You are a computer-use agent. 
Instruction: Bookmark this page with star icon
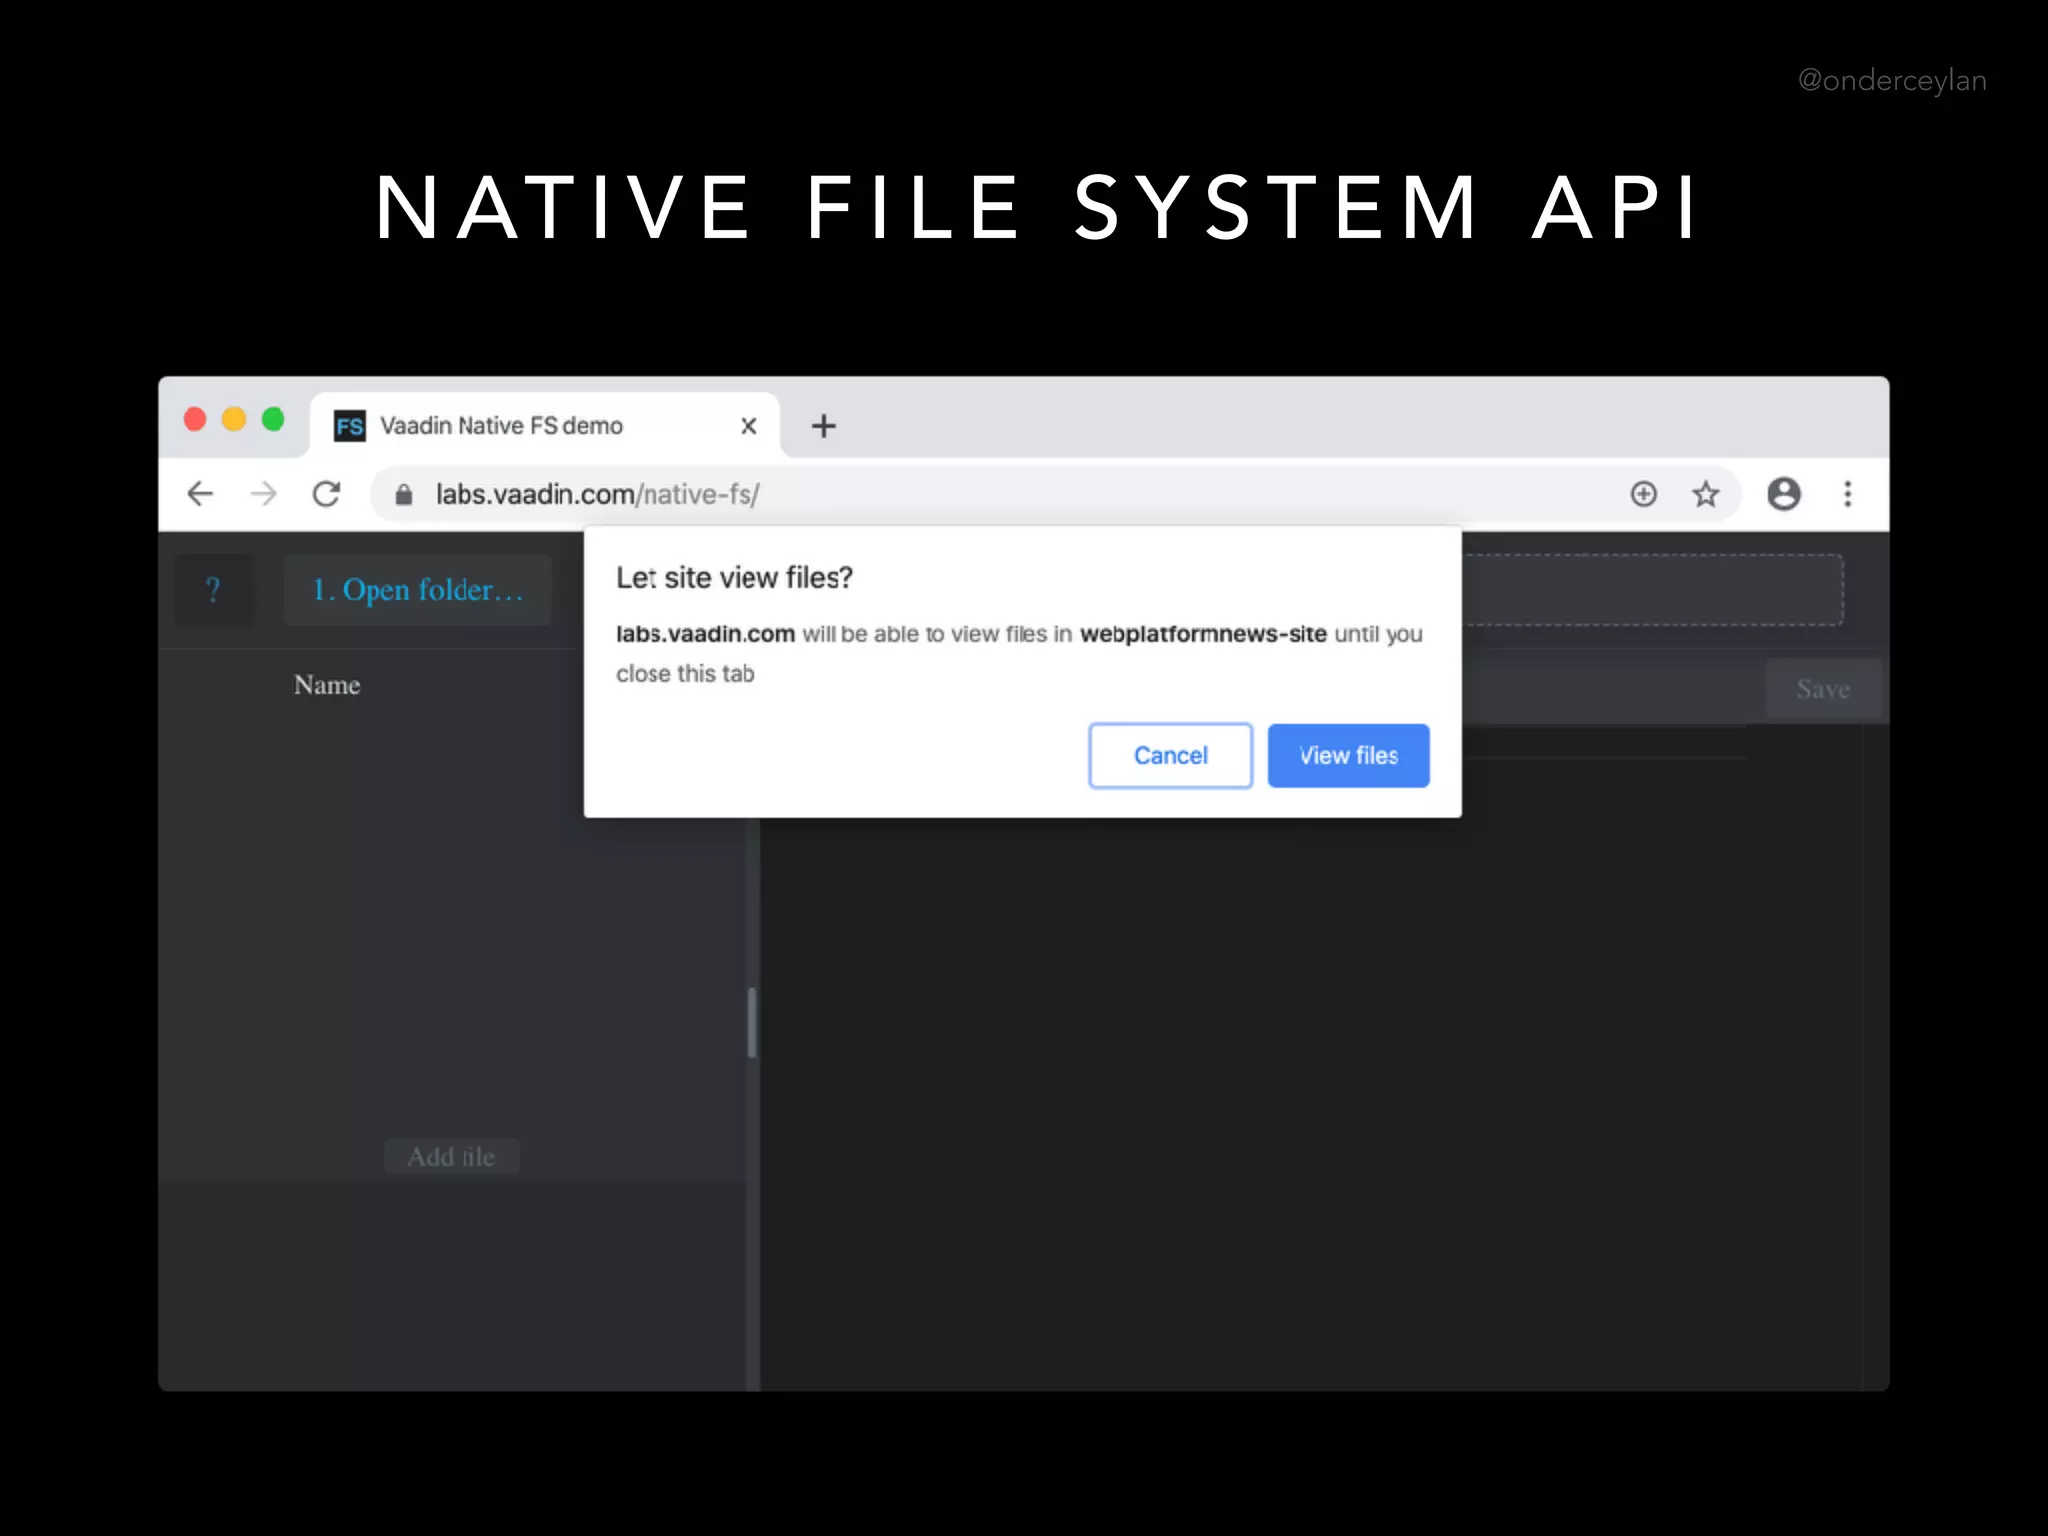pos(1706,494)
